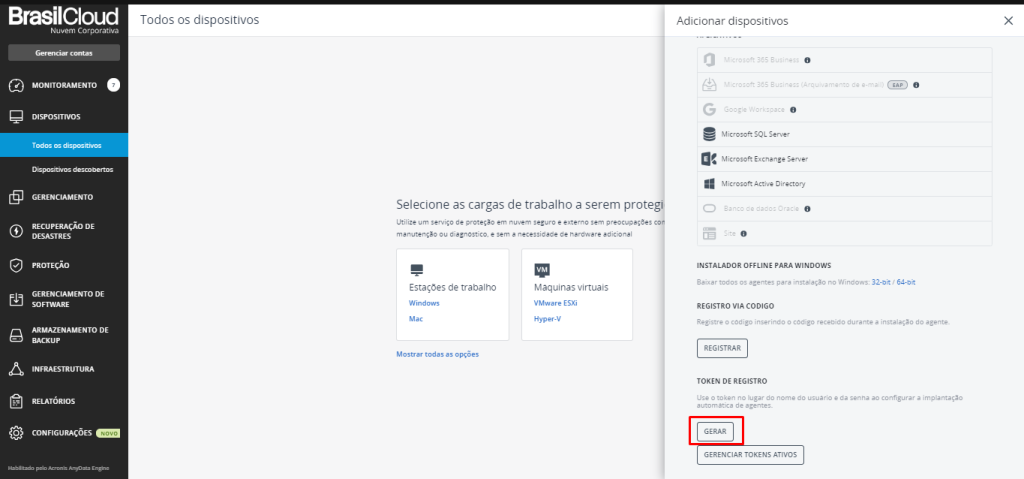This screenshot has width=1024, height=479.
Task: Click the Monitoramento notification count badge
Action: click(x=114, y=85)
